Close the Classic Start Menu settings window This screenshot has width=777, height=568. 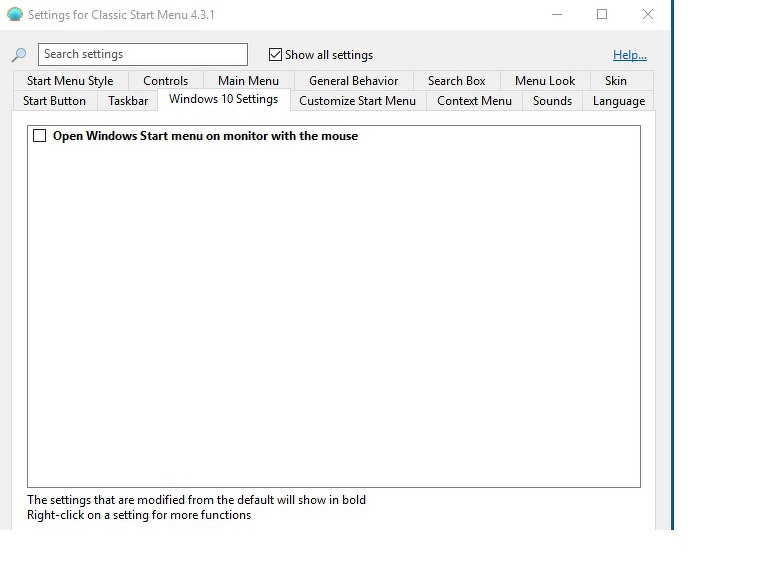click(648, 14)
